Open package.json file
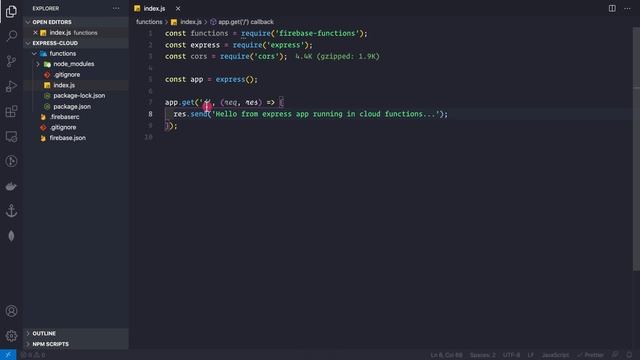Viewport: 640px width, 360px height. pyautogui.click(x=72, y=107)
